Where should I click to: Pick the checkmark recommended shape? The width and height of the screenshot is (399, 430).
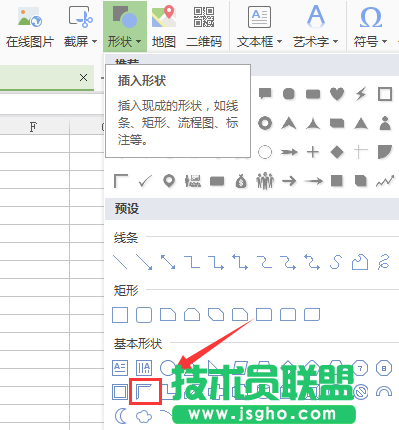pyautogui.click(x=145, y=181)
